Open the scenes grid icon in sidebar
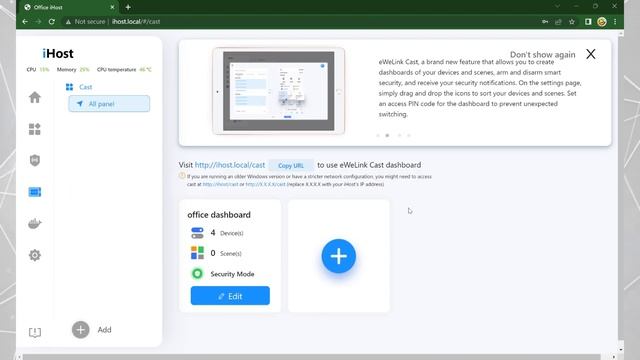Viewport: 640px width, 360px height. [35, 129]
